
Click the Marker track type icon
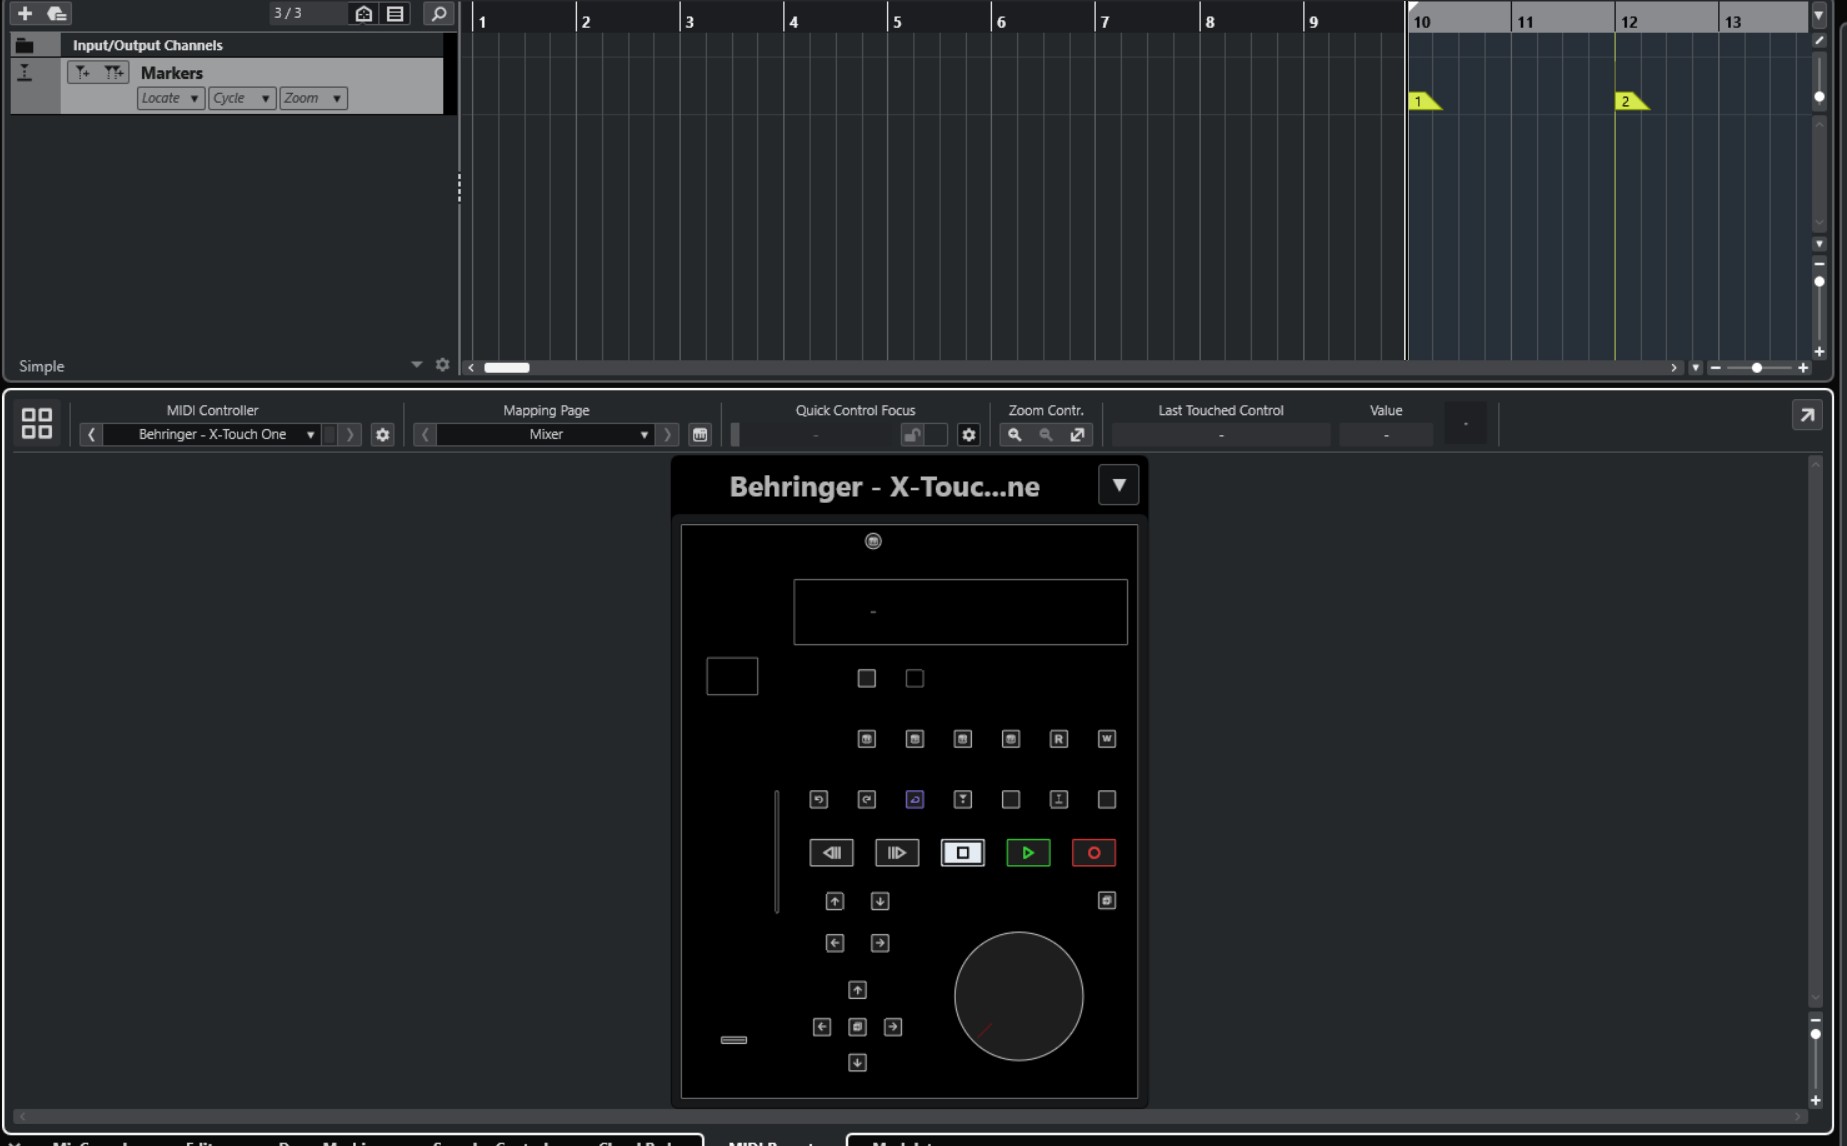(x=25, y=72)
